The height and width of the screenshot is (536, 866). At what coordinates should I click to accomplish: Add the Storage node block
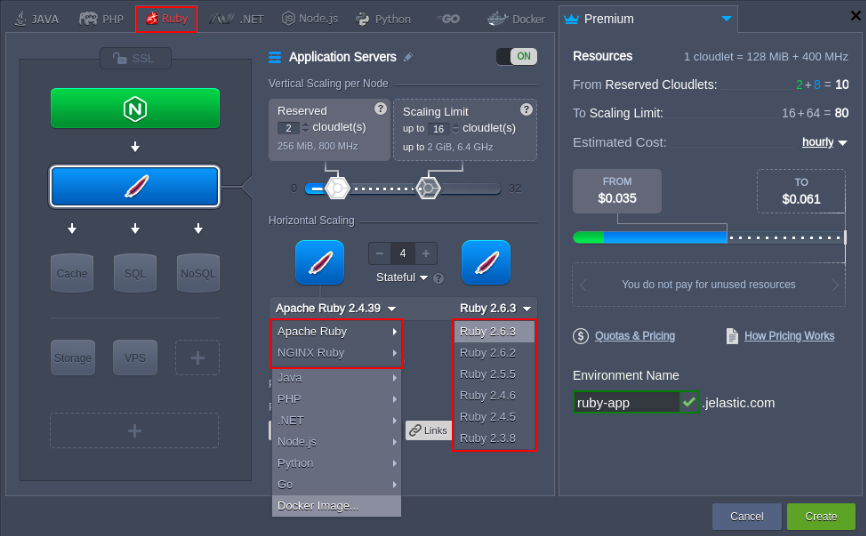pos(72,357)
